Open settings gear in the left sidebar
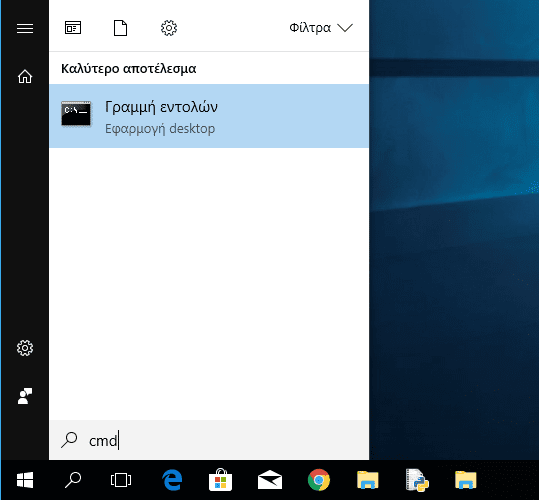This screenshot has height=500, width=539. click(x=25, y=348)
